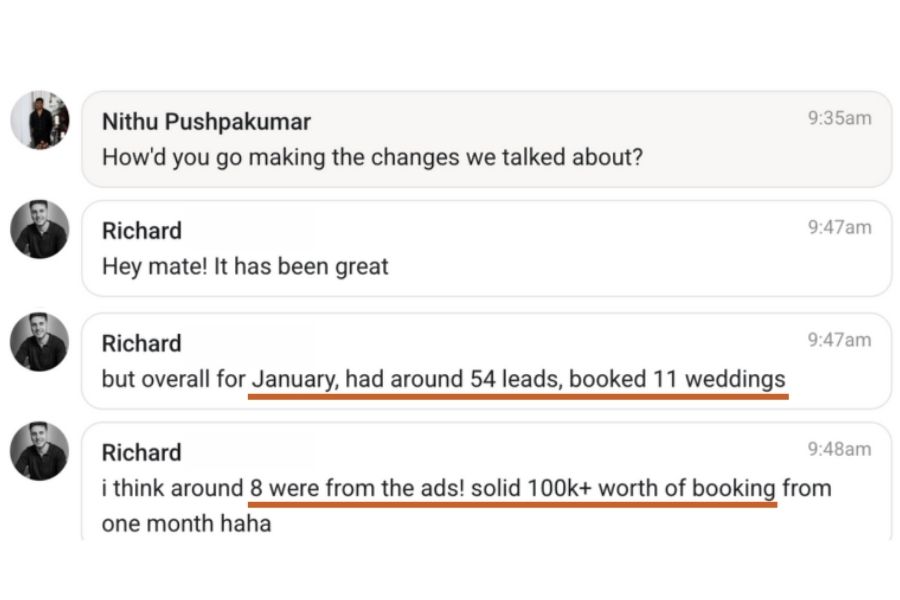The width and height of the screenshot is (900, 600).
Task: Open Nithu Pushpakumar's profile picture
Action: click(x=40, y=119)
